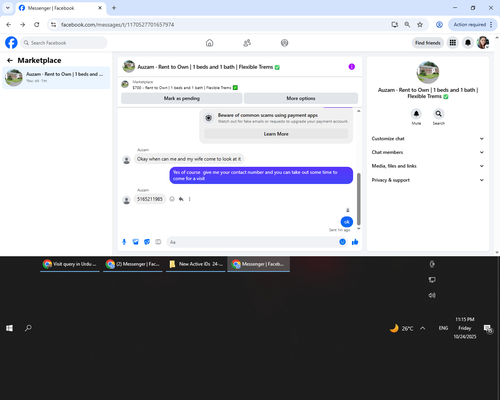Open More options for listing
500x400 pixels.
pos(301,98)
